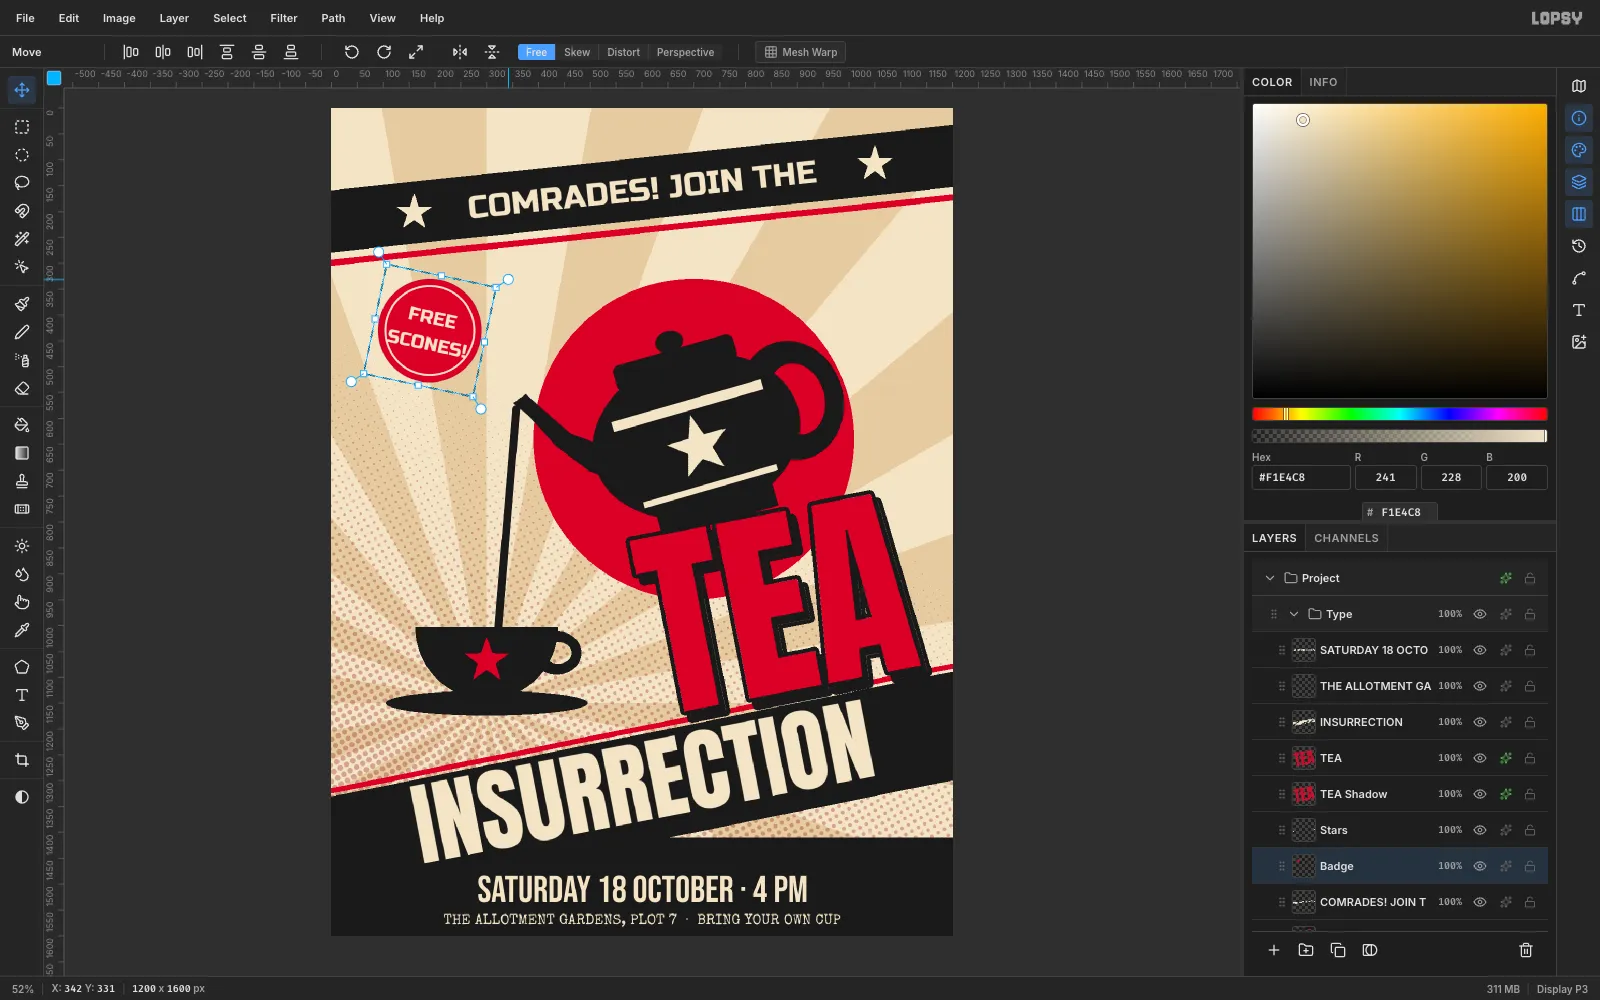Hide the INSURRECTION layer
The width and height of the screenshot is (1600, 1000).
[x=1480, y=722]
